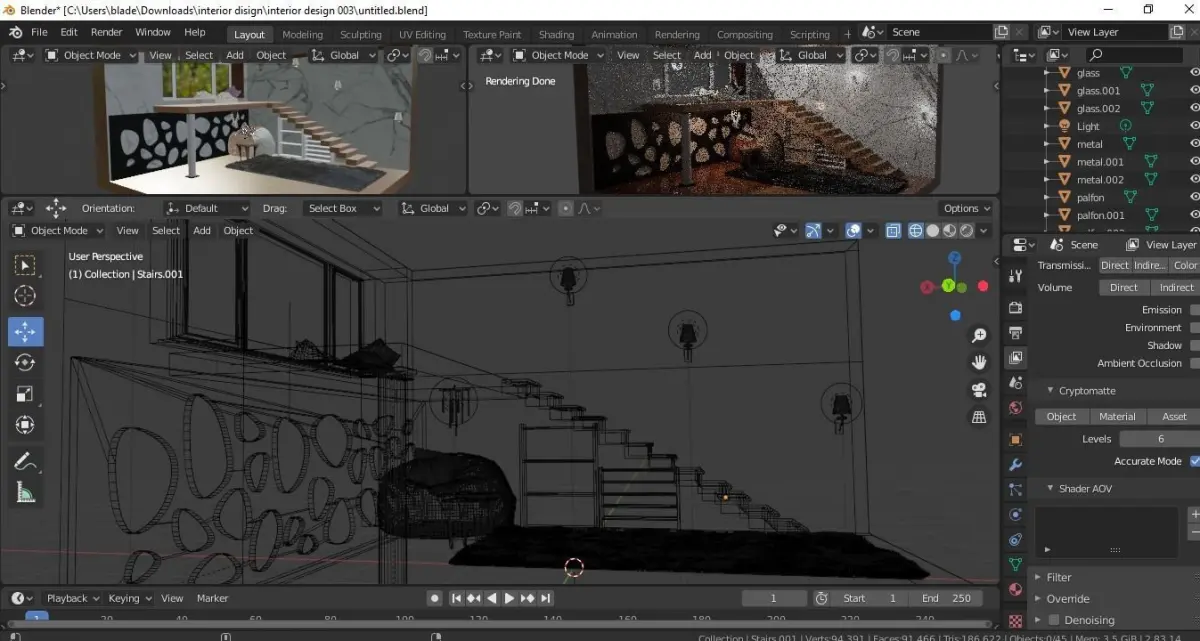Hide the glass.001 object
1200x641 pixels.
click(x=1194, y=91)
